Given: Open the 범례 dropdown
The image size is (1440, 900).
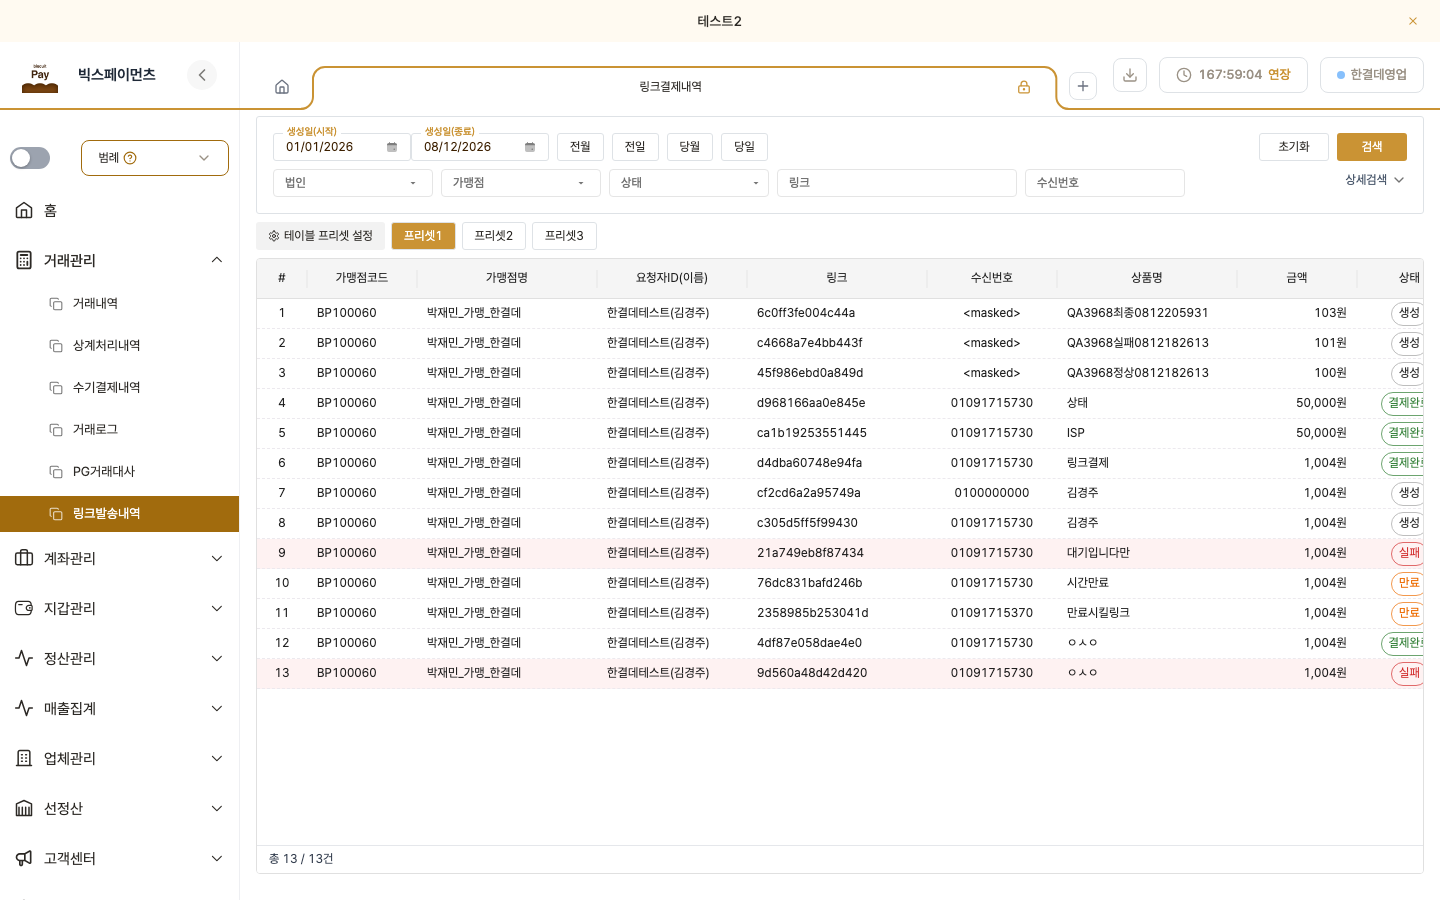Looking at the screenshot, I should 155,158.
